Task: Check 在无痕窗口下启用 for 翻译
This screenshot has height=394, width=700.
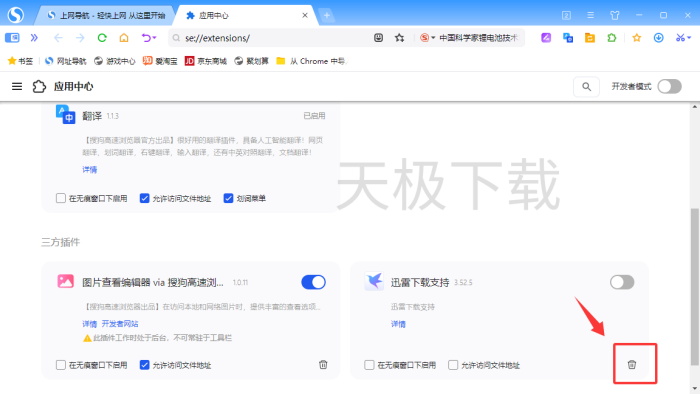Action: (x=61, y=198)
